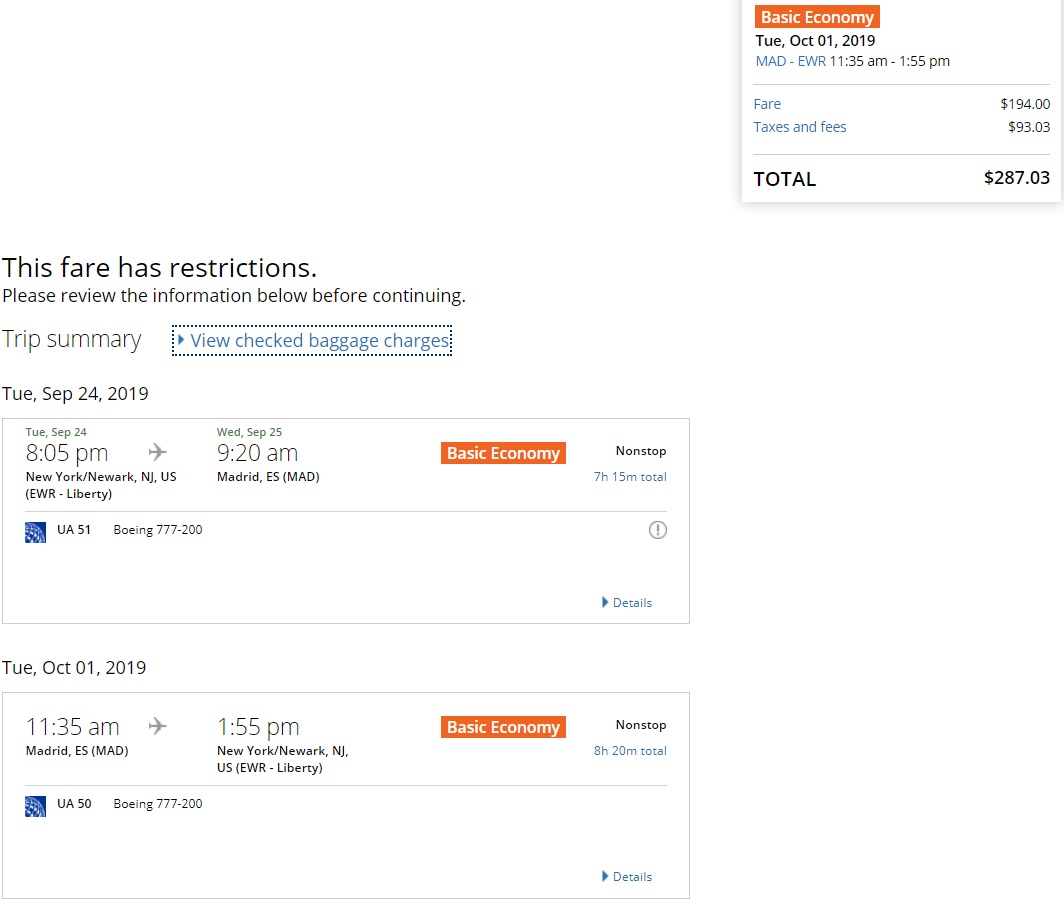Open the Taxes and fees link
1064x900 pixels.
(800, 127)
